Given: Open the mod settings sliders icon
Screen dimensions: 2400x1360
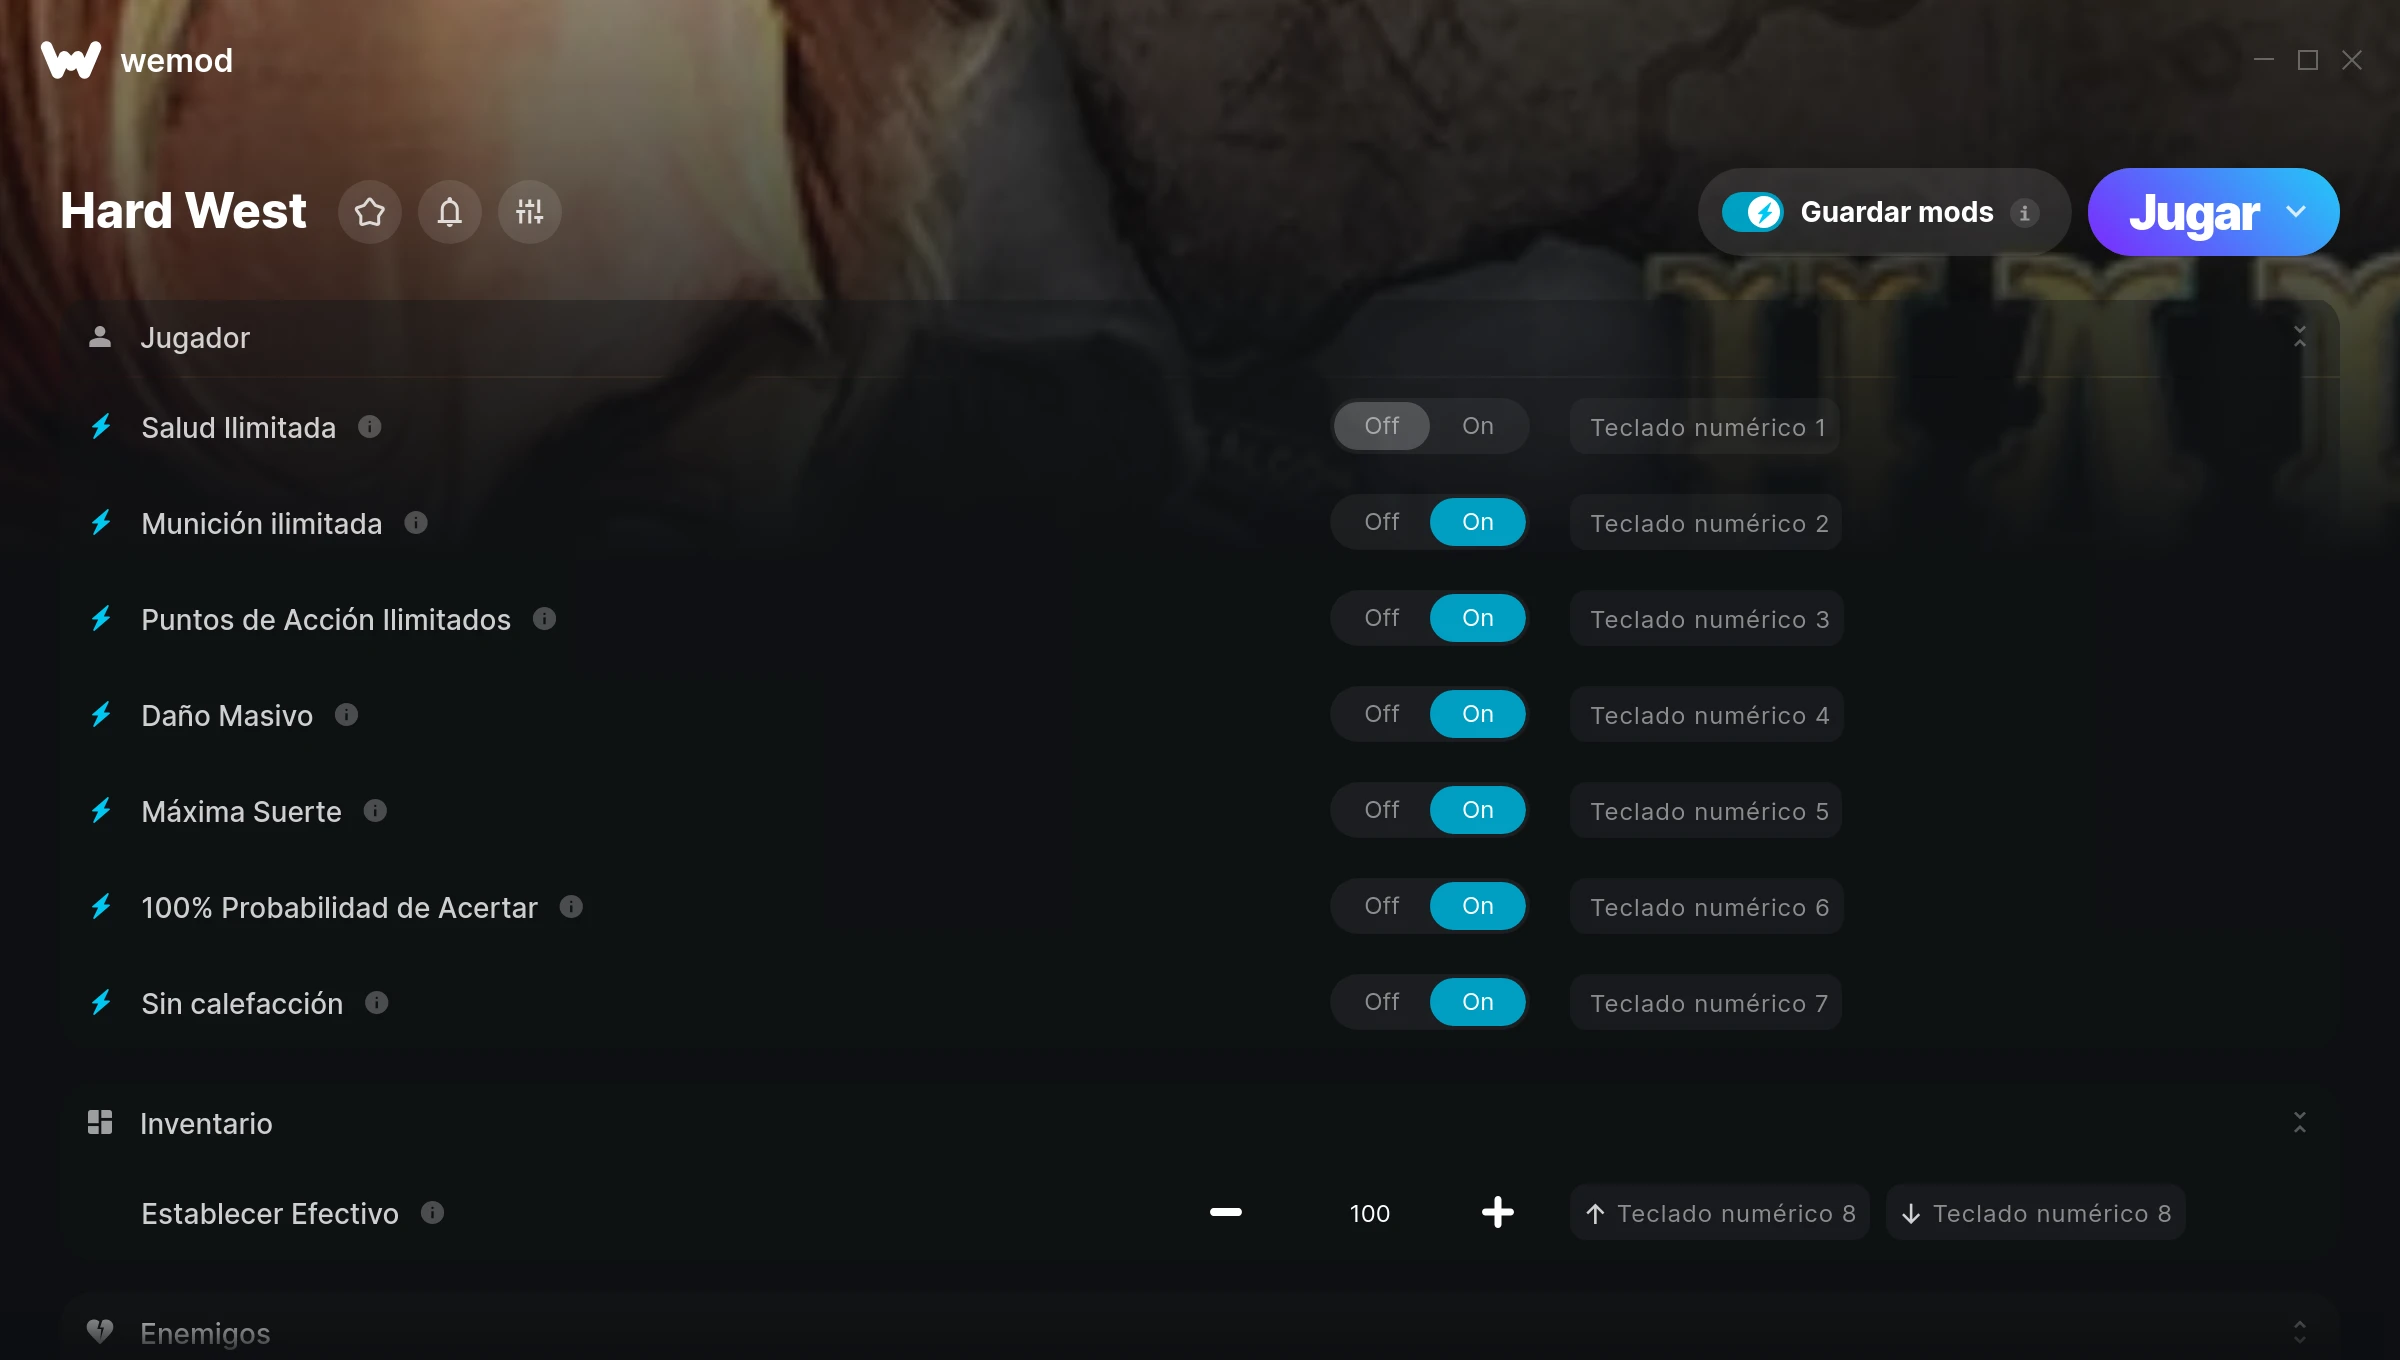Looking at the screenshot, I should tap(530, 212).
